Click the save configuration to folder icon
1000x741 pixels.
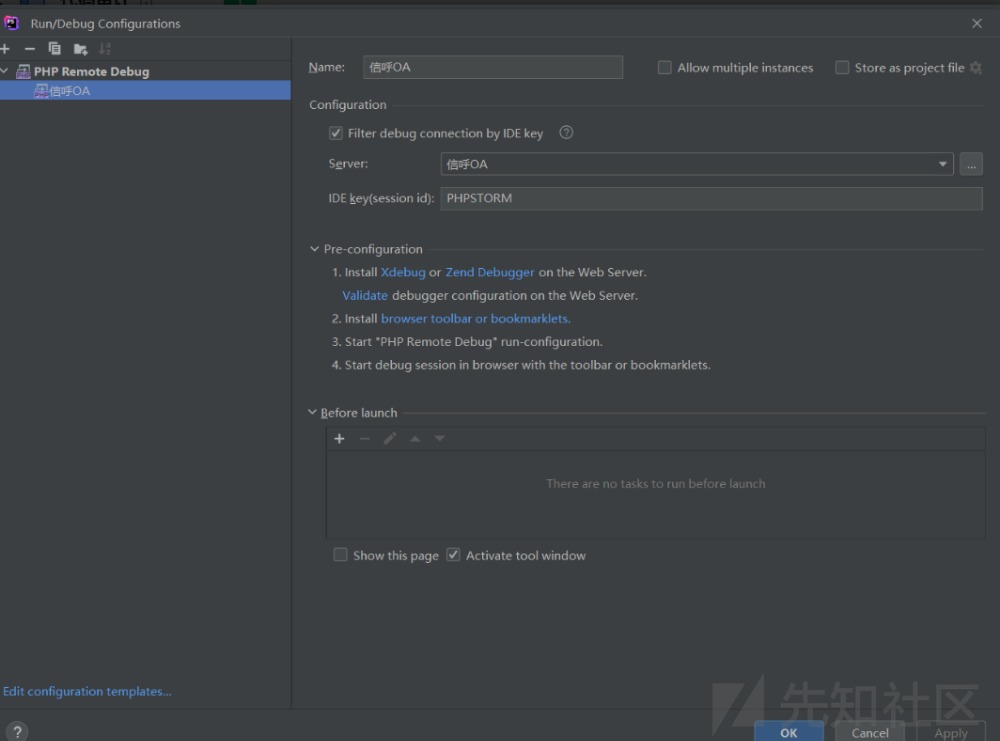click(80, 49)
